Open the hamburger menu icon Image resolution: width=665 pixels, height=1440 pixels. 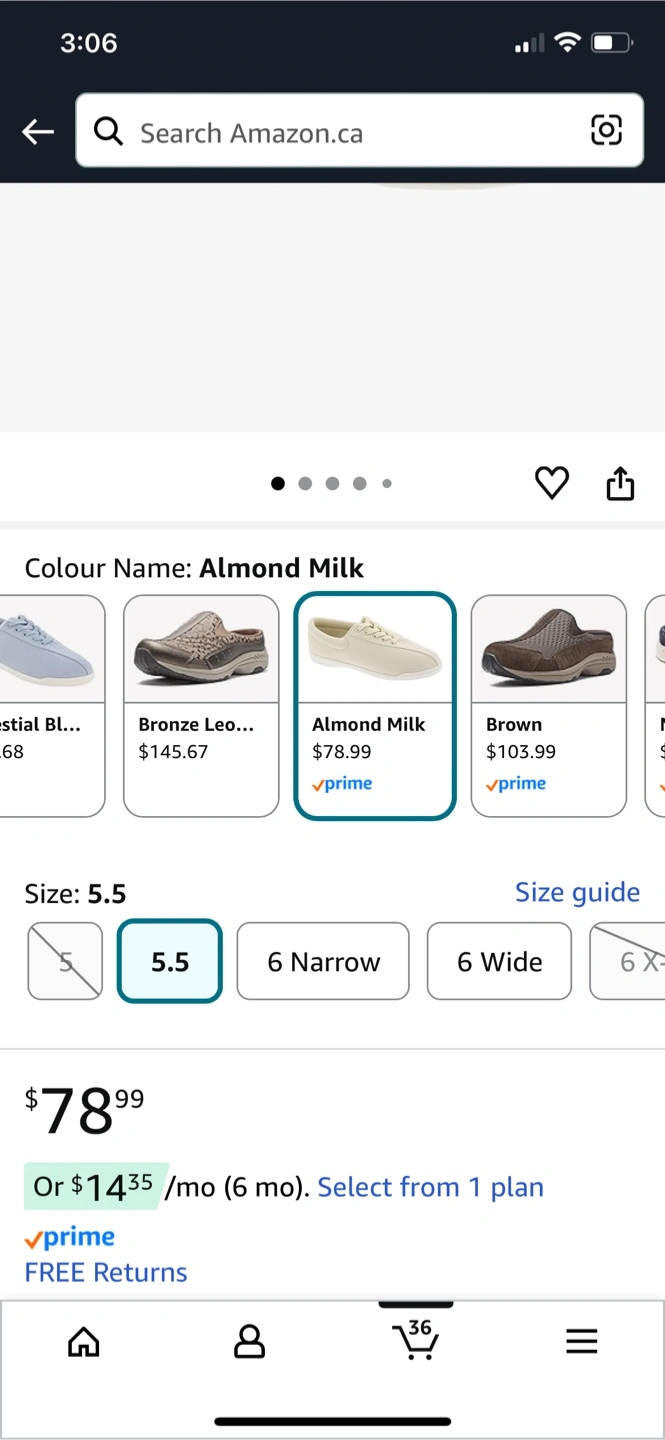(581, 1341)
